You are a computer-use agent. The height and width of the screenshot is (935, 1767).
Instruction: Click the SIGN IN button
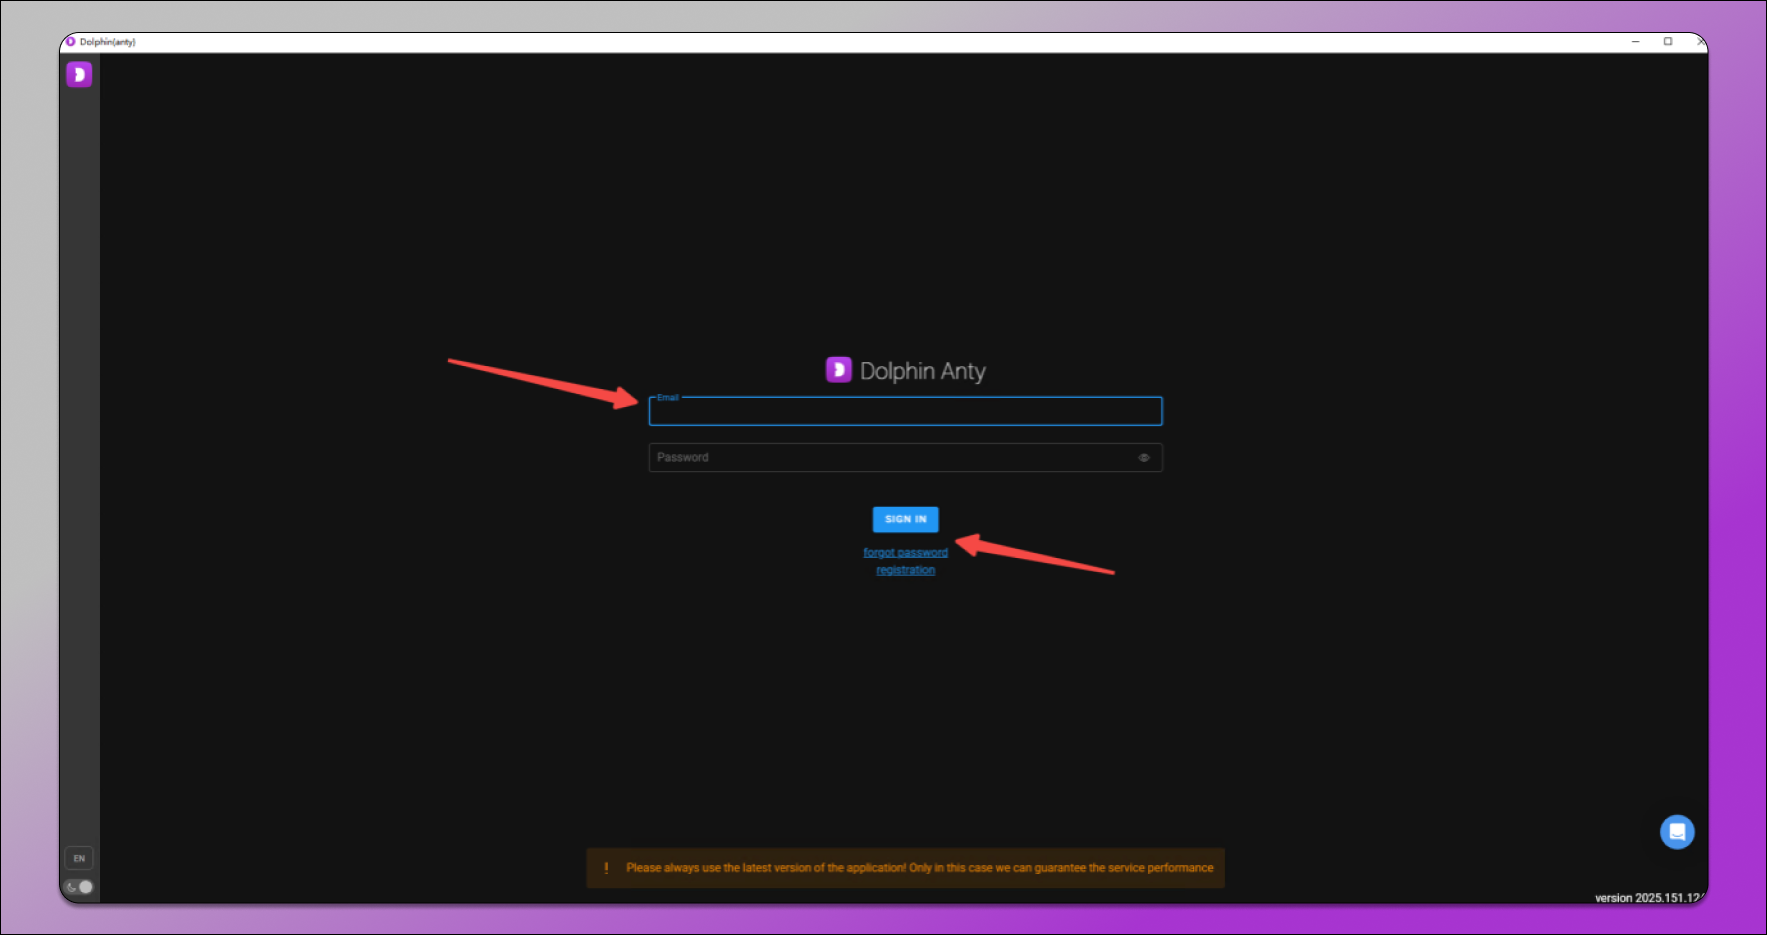[x=905, y=519]
